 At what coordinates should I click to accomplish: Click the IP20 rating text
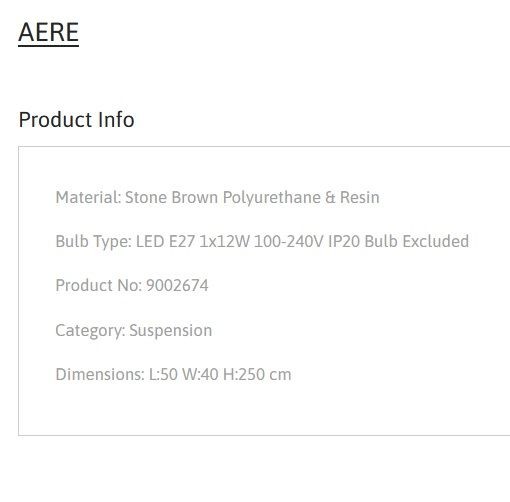coord(344,241)
